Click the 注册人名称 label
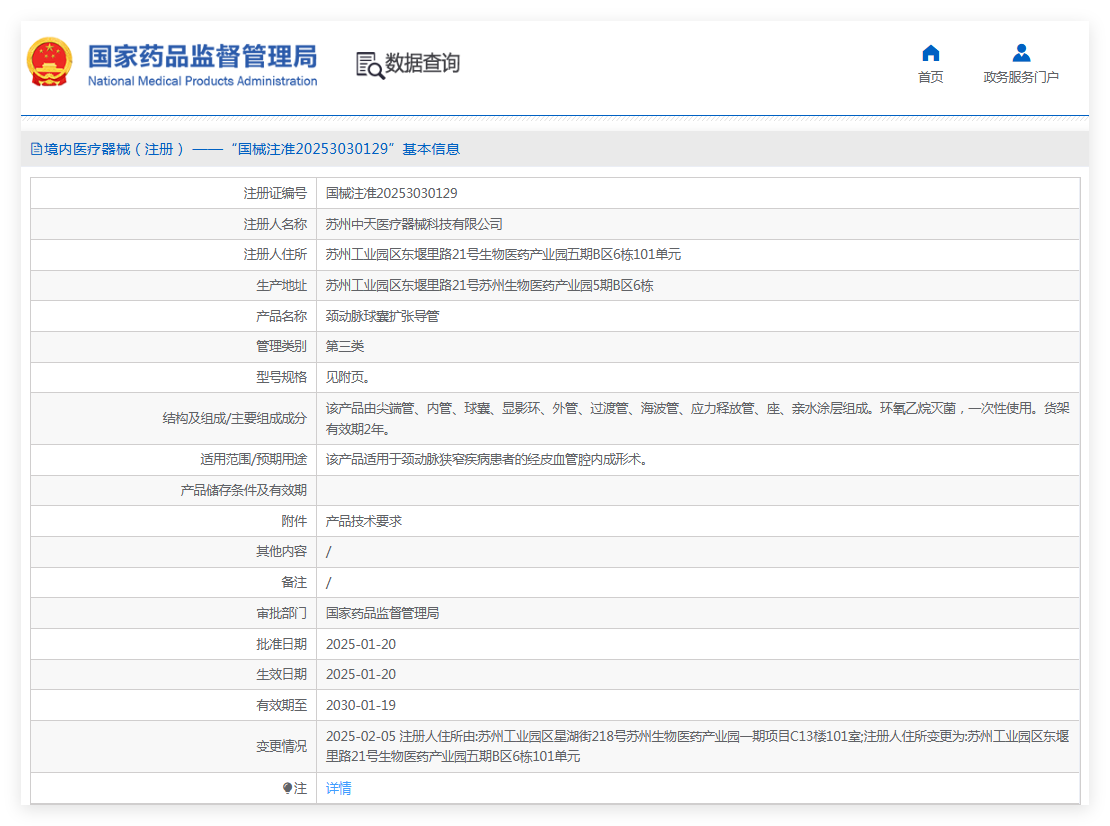 click(275, 224)
